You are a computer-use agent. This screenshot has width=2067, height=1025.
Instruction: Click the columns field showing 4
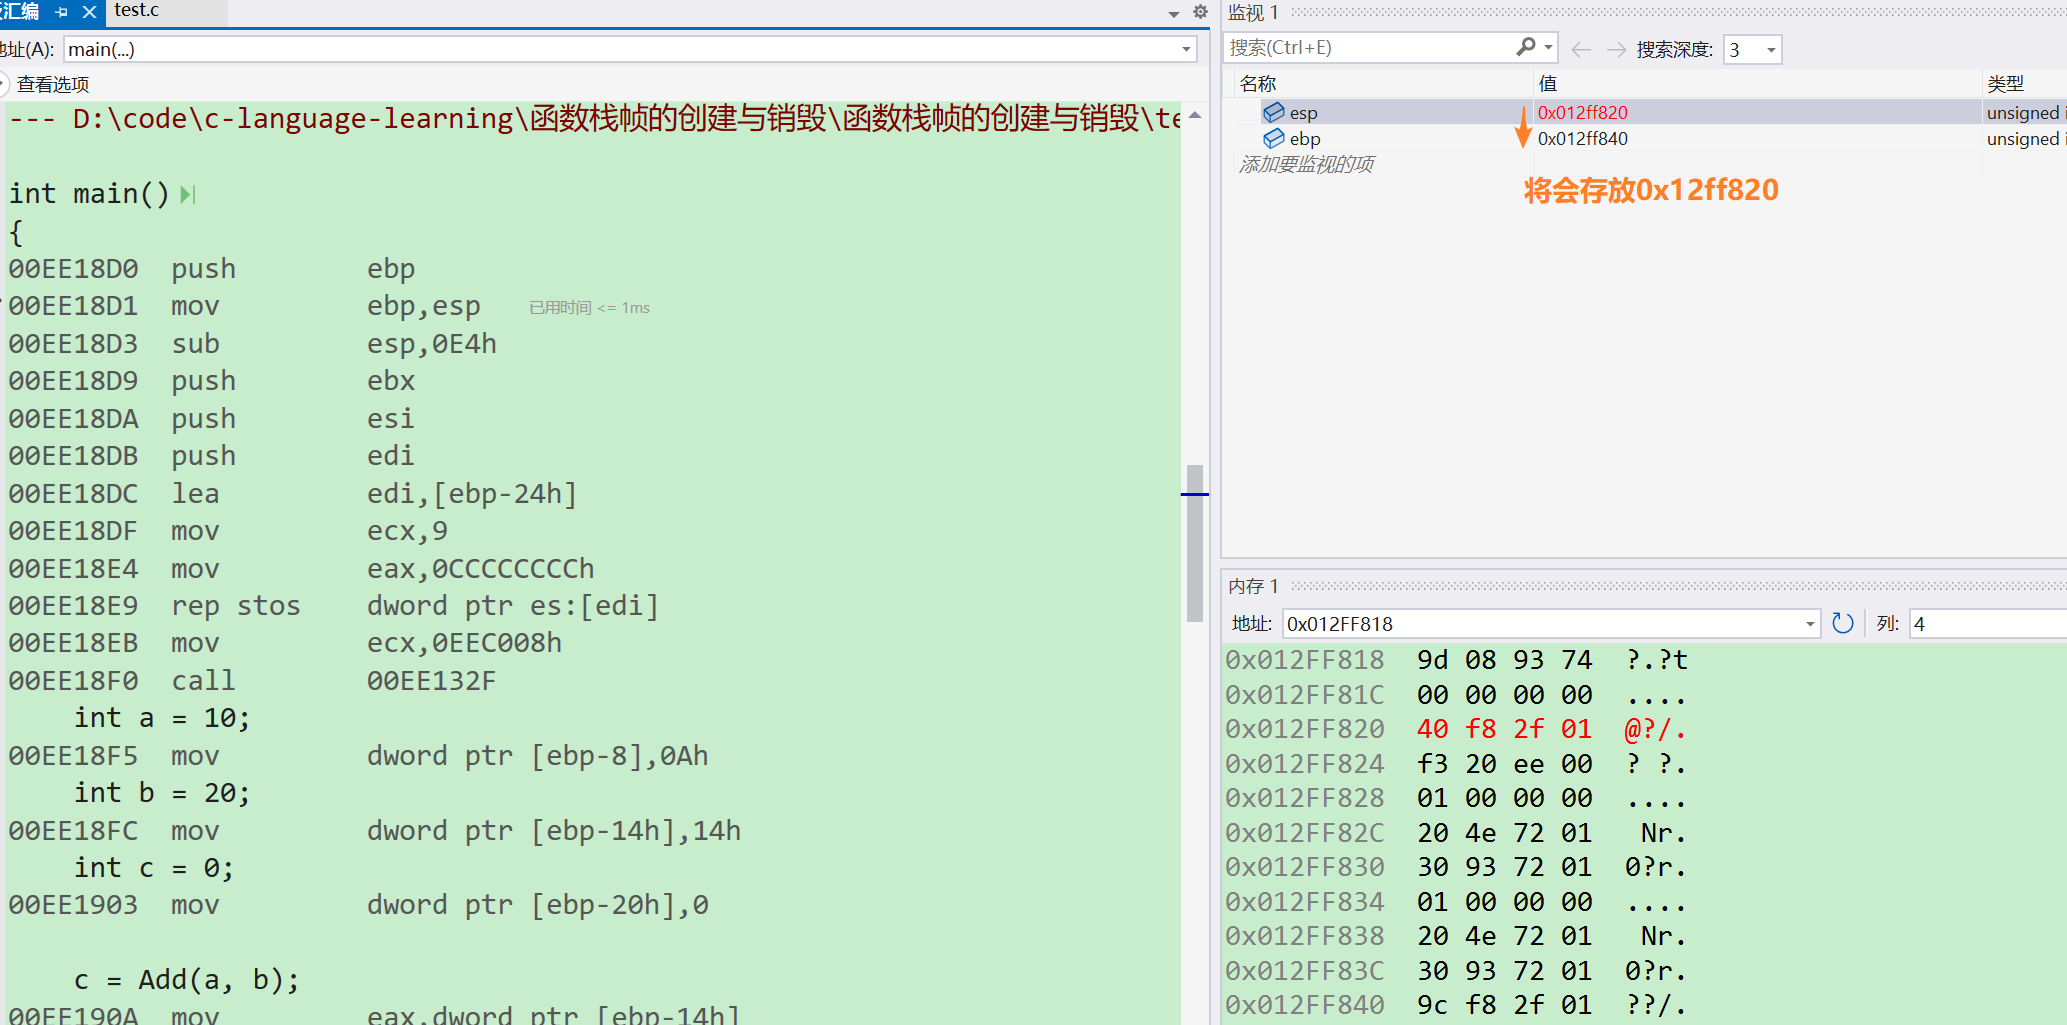click(1987, 624)
